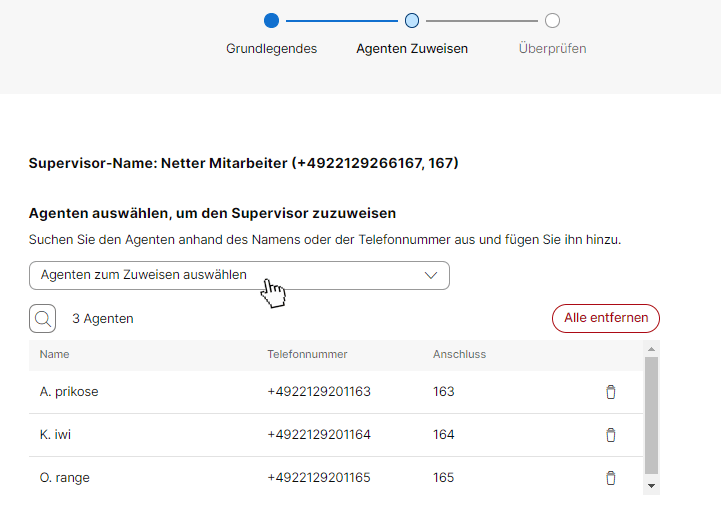
Task: Remove K. iwi using trash icon
Action: (611, 435)
